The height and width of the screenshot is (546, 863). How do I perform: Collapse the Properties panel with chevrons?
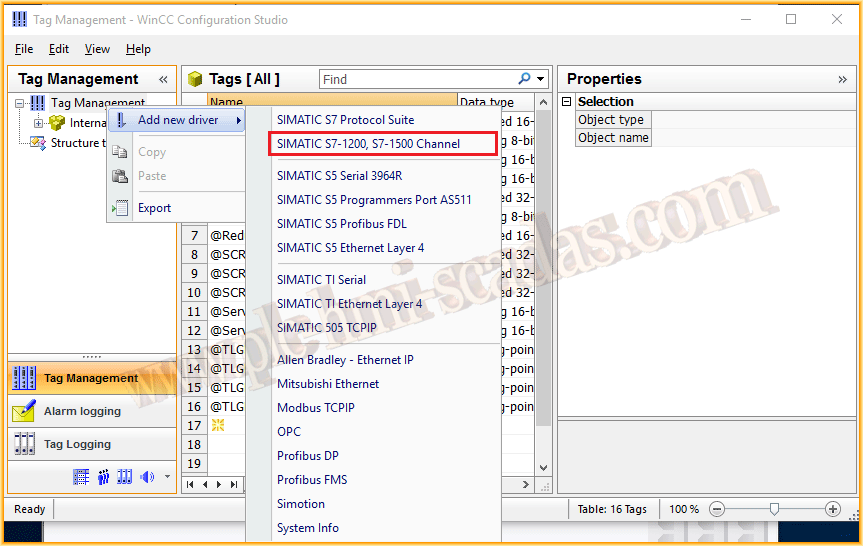coord(842,79)
